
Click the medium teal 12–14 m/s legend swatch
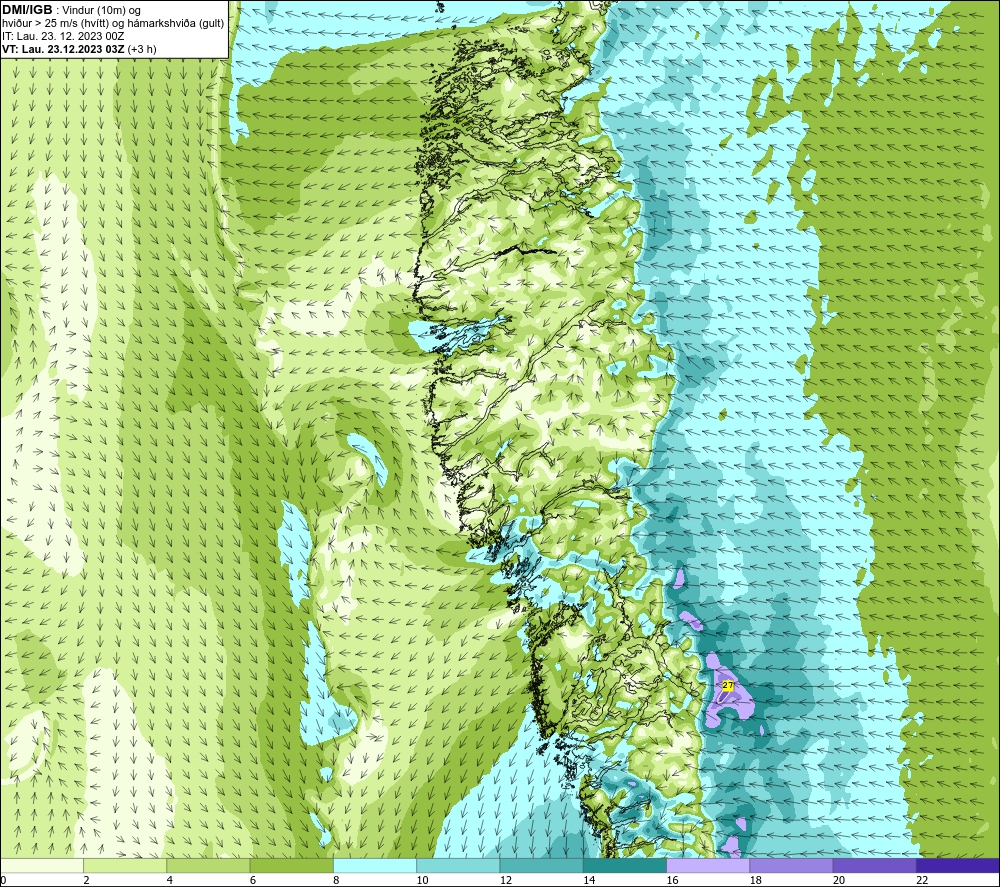[x=541, y=865]
